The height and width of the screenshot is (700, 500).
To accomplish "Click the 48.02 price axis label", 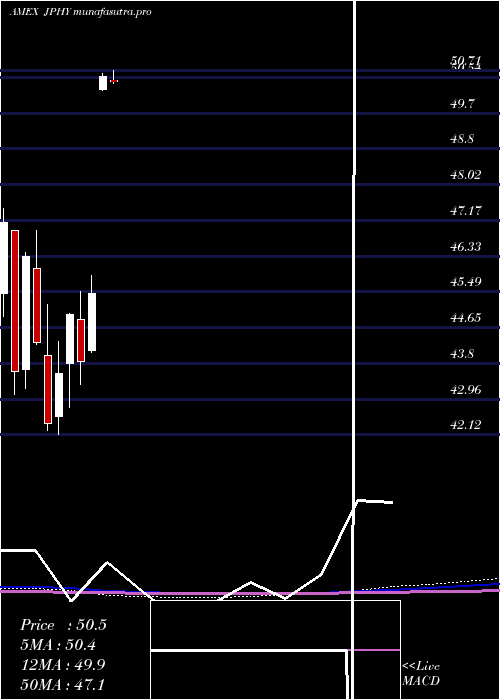I will (466, 175).
